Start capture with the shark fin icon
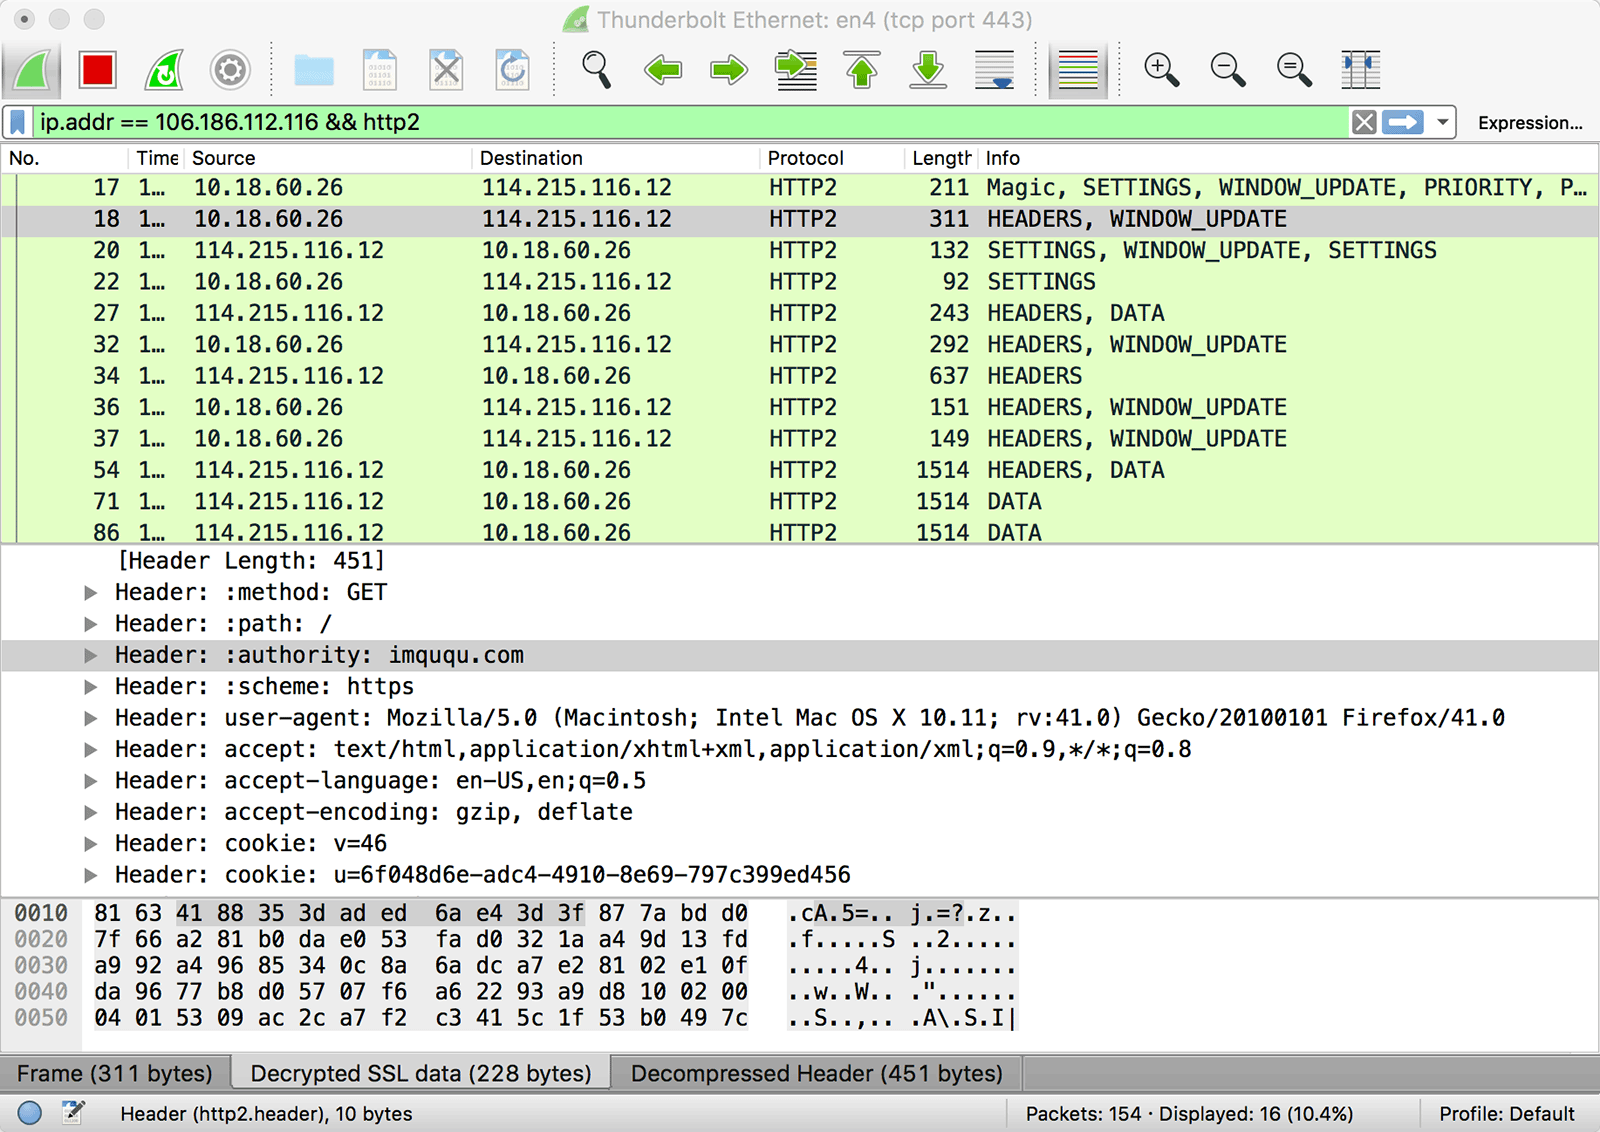 [32, 71]
